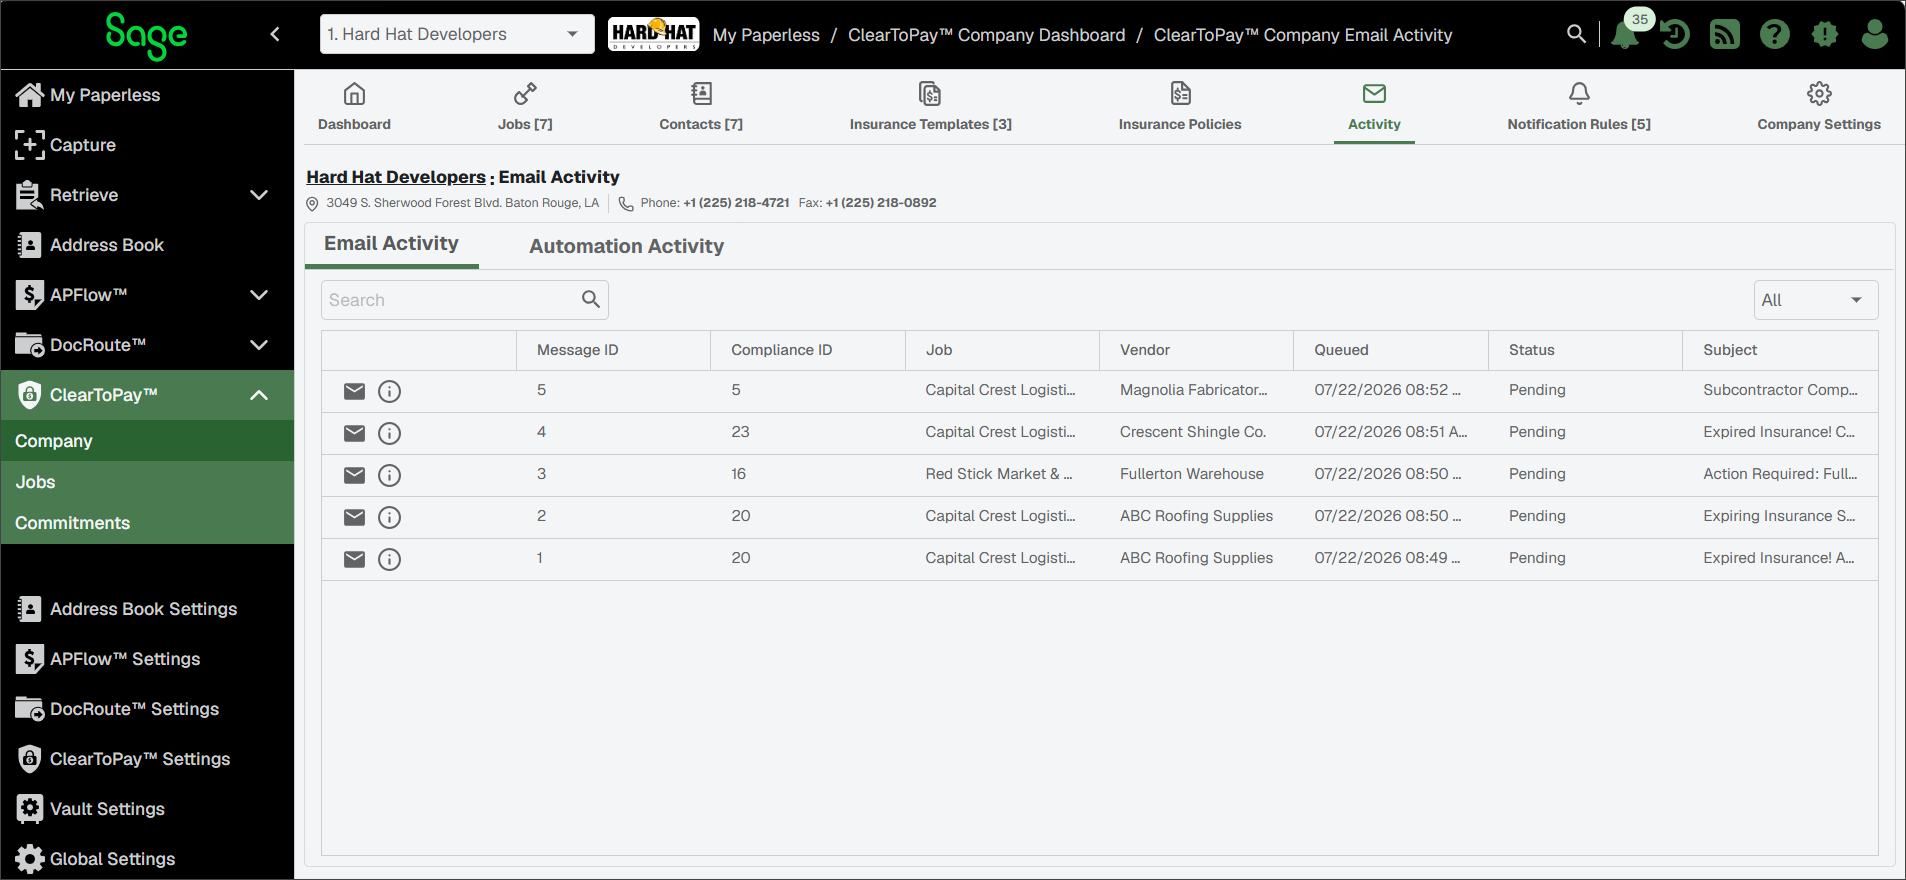Click the Hard Hat Developers logo
This screenshot has width=1906, height=880.
[x=654, y=34]
